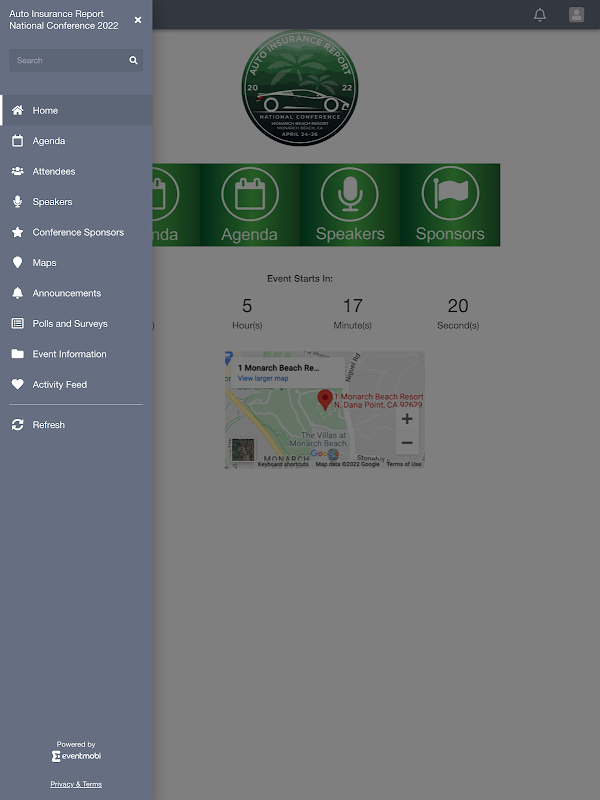Select Home menu item
Screen dimensions: 600x800
[76, 110]
